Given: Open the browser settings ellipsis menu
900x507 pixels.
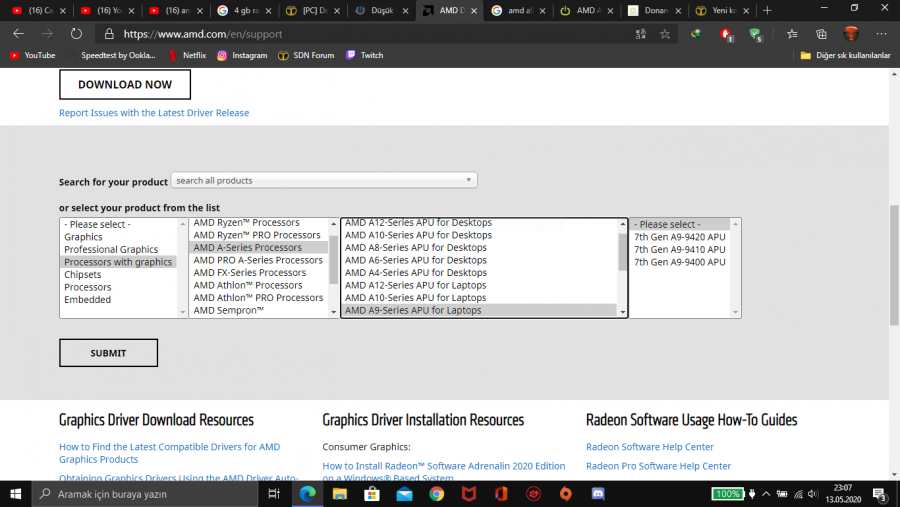Looking at the screenshot, I should coord(881,34).
